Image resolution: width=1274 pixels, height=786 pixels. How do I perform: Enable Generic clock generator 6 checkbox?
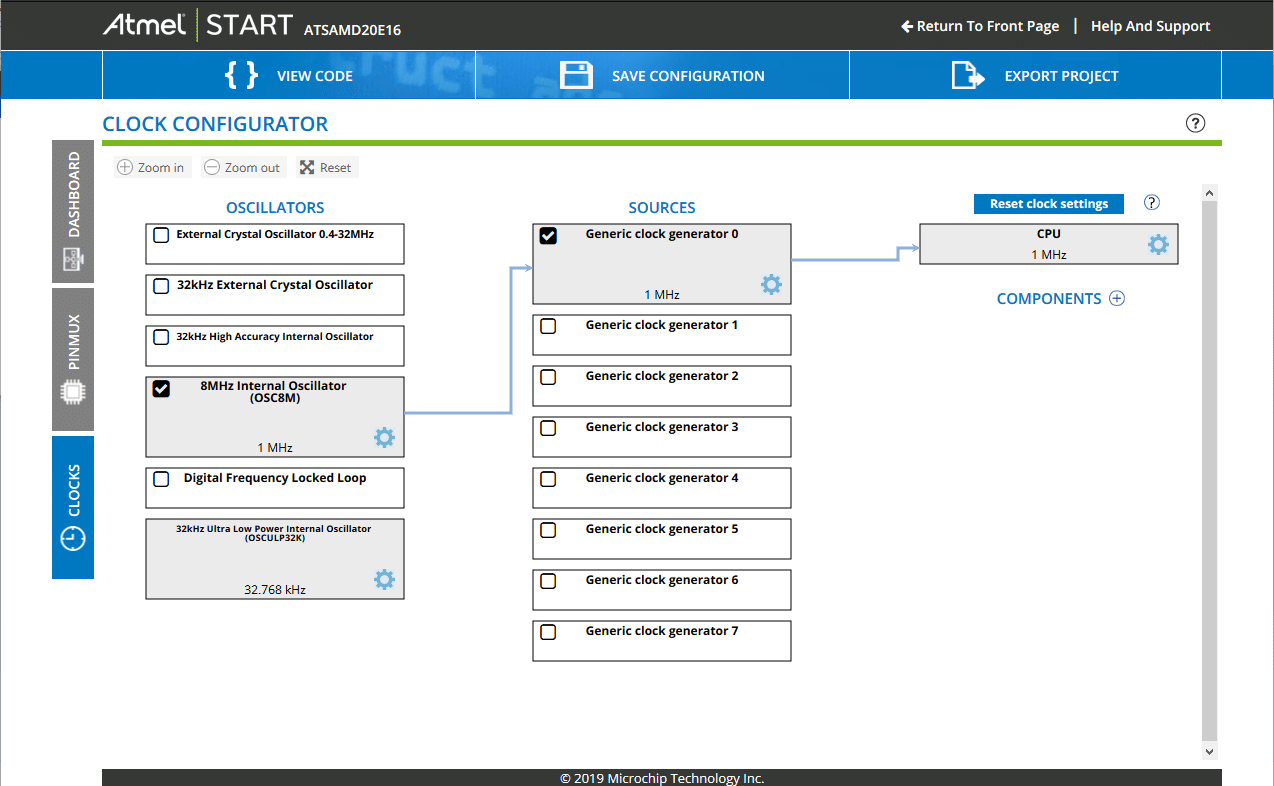point(548,581)
